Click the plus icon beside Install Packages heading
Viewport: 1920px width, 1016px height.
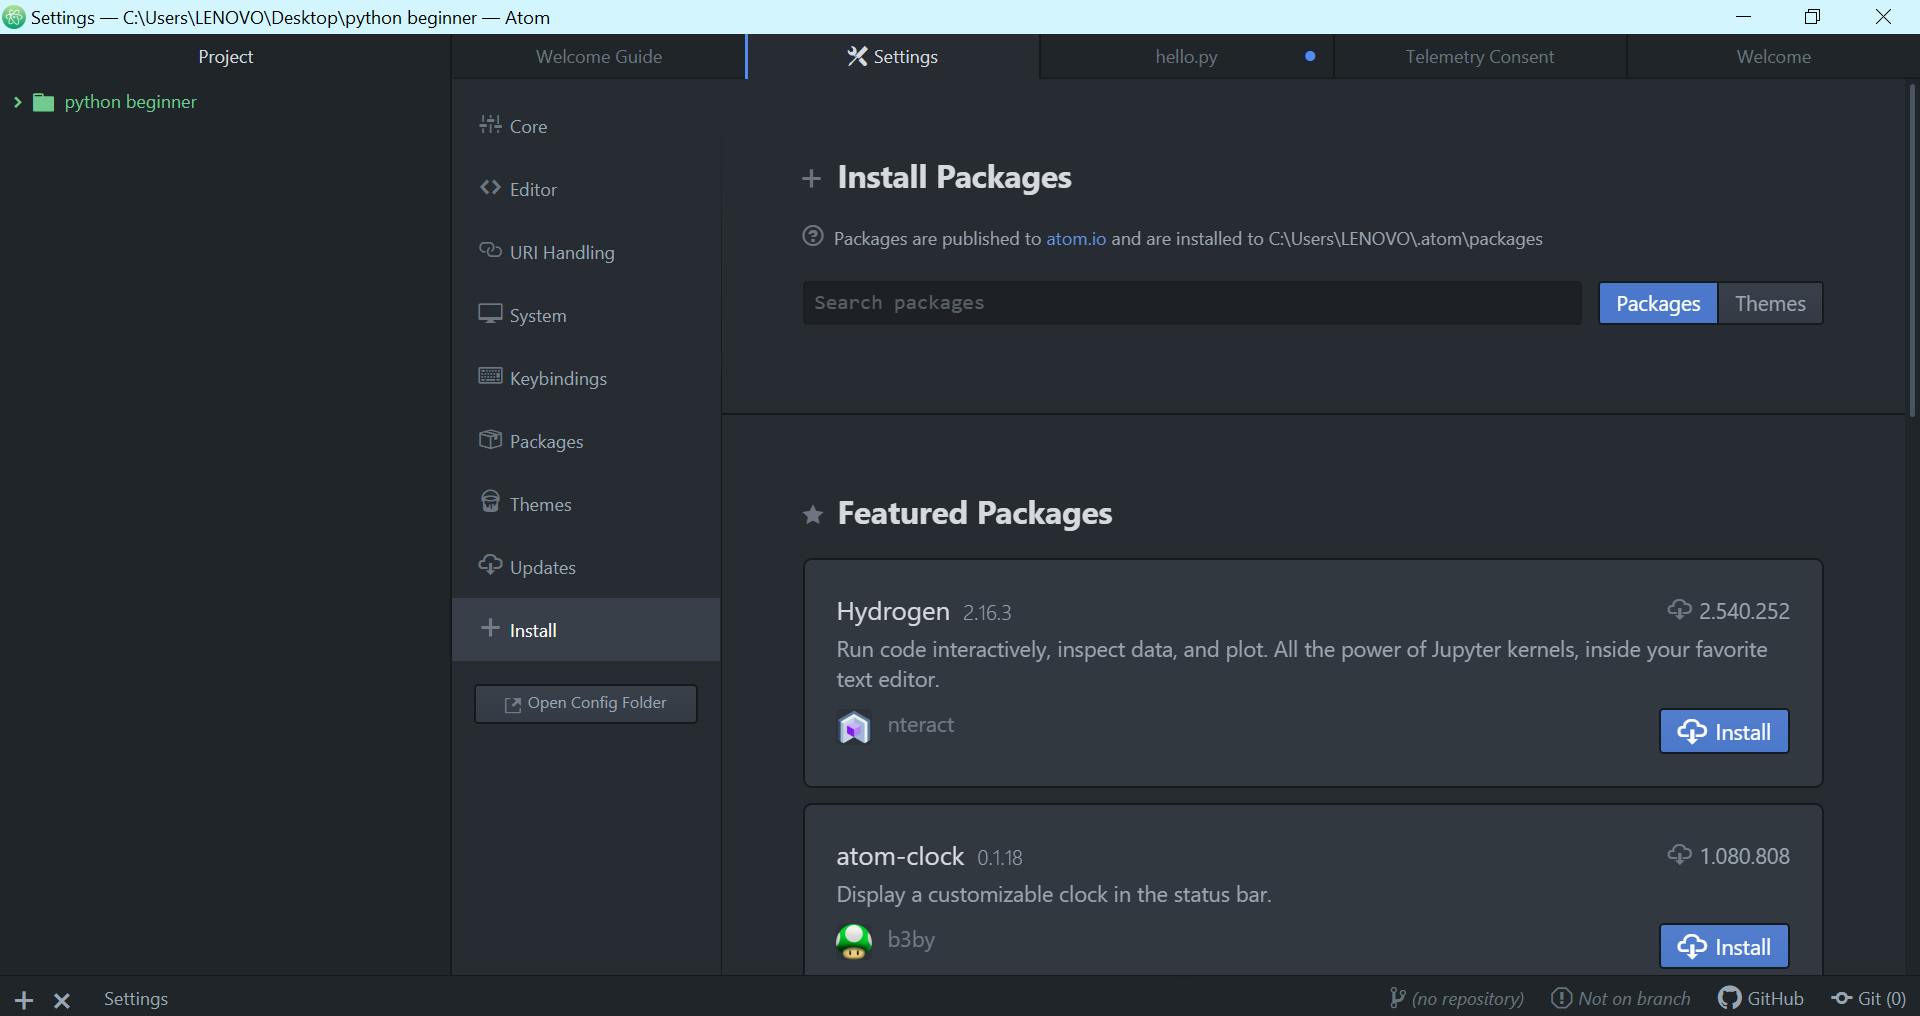pos(812,179)
